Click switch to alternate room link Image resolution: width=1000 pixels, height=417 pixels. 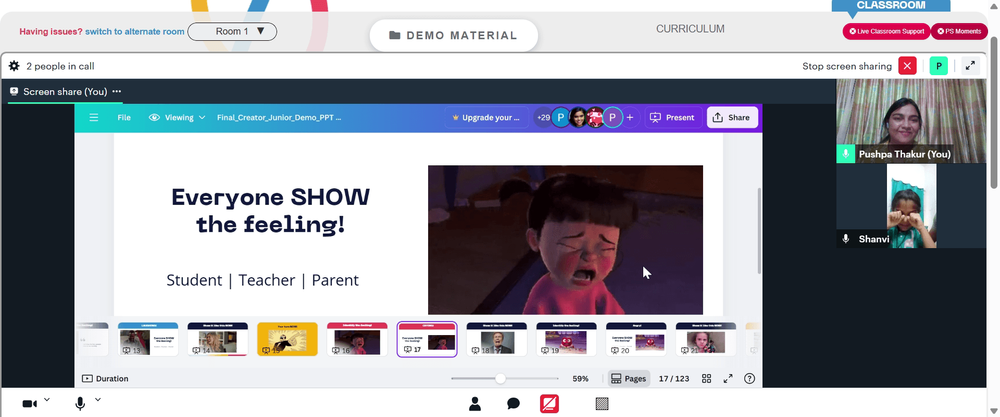click(135, 31)
